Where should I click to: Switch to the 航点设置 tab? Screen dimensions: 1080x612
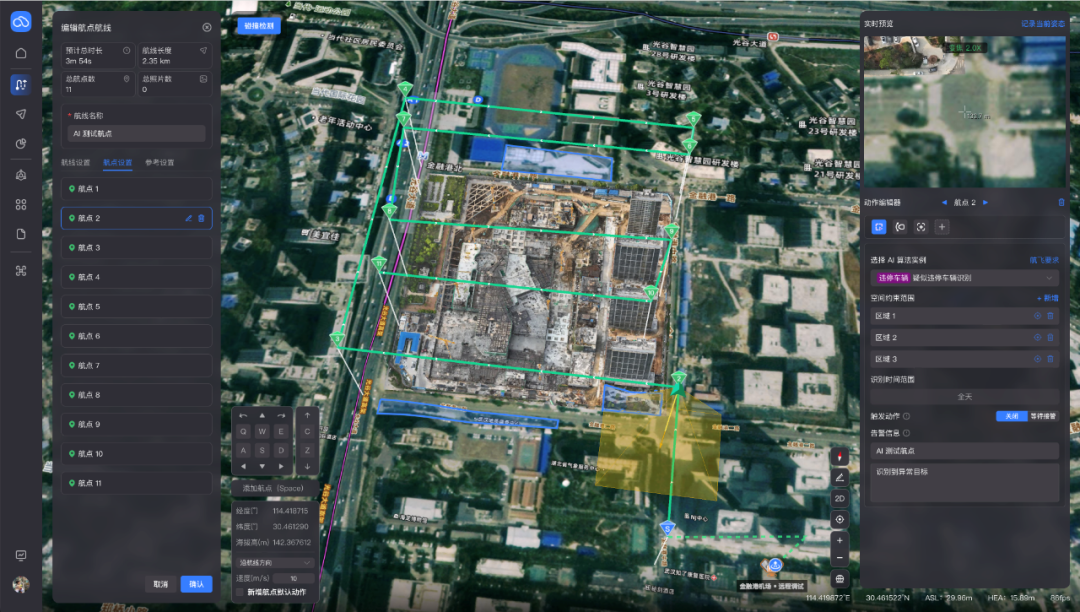point(117,162)
